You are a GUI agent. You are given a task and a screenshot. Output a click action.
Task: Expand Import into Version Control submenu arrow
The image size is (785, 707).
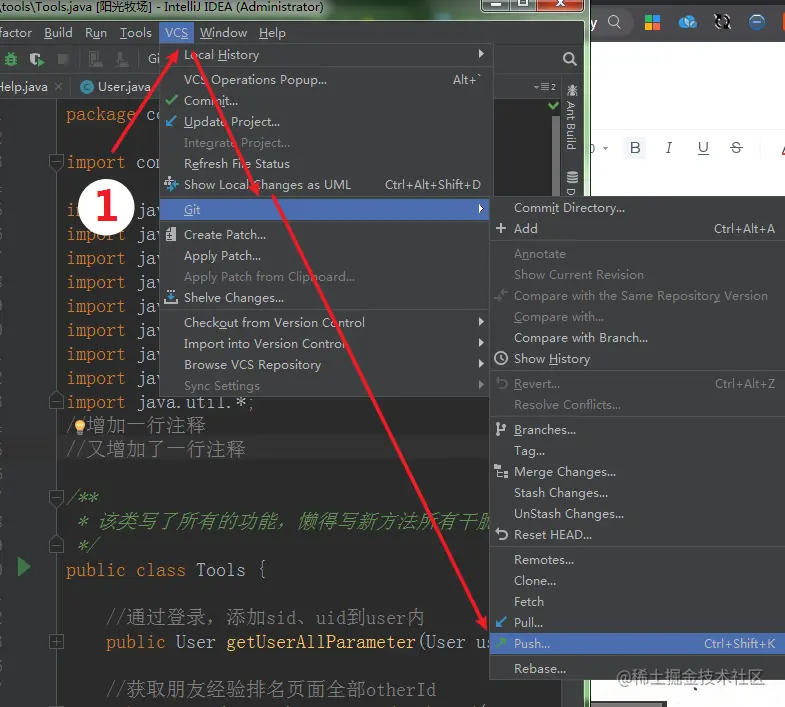pos(481,343)
